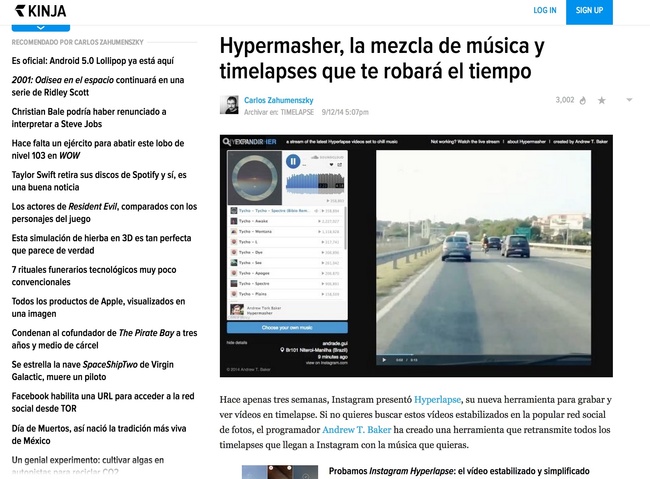
Task: Click the star icon to favorite article
Action: point(601,101)
